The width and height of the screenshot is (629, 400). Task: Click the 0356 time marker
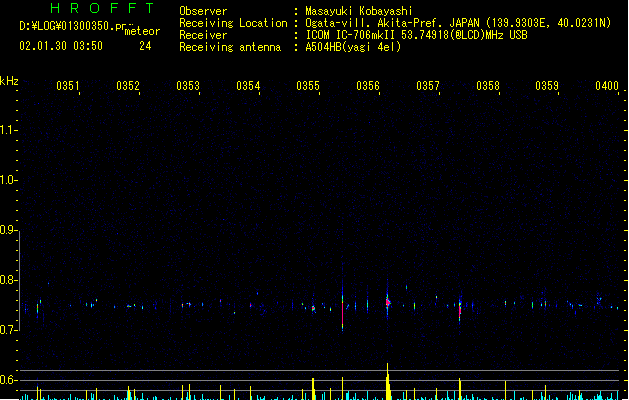(368, 86)
